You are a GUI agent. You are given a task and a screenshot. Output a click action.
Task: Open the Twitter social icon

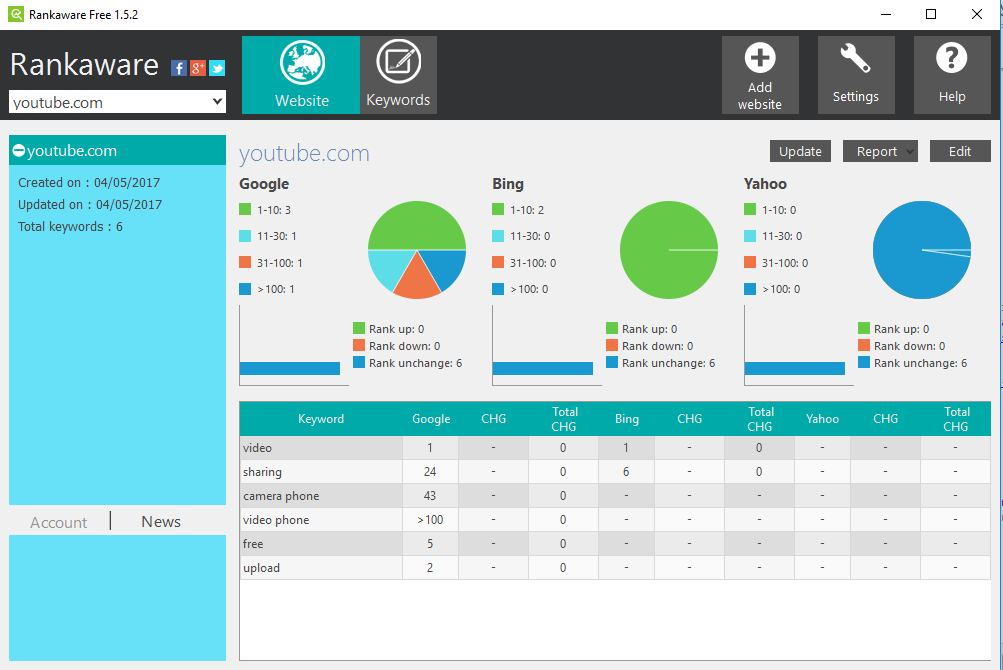[x=216, y=68]
